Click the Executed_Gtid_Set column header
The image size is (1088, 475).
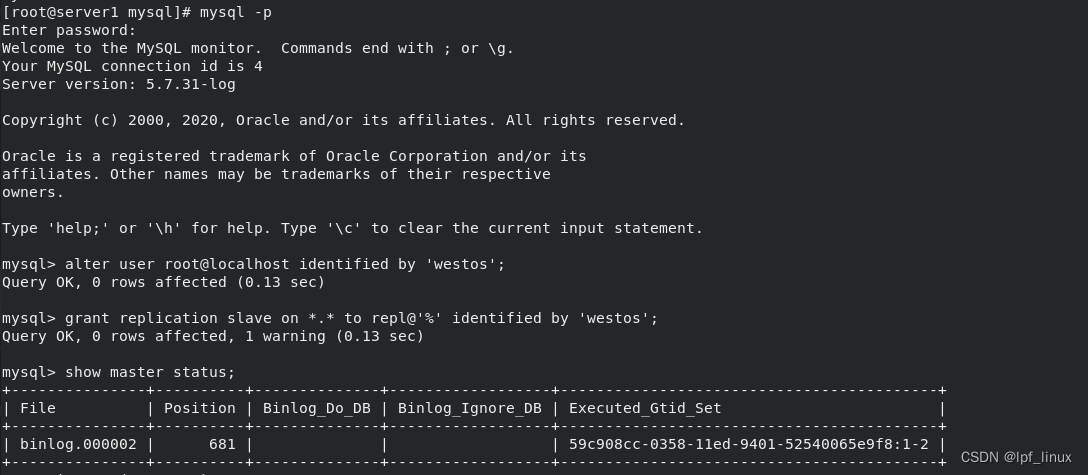pyautogui.click(x=645, y=408)
